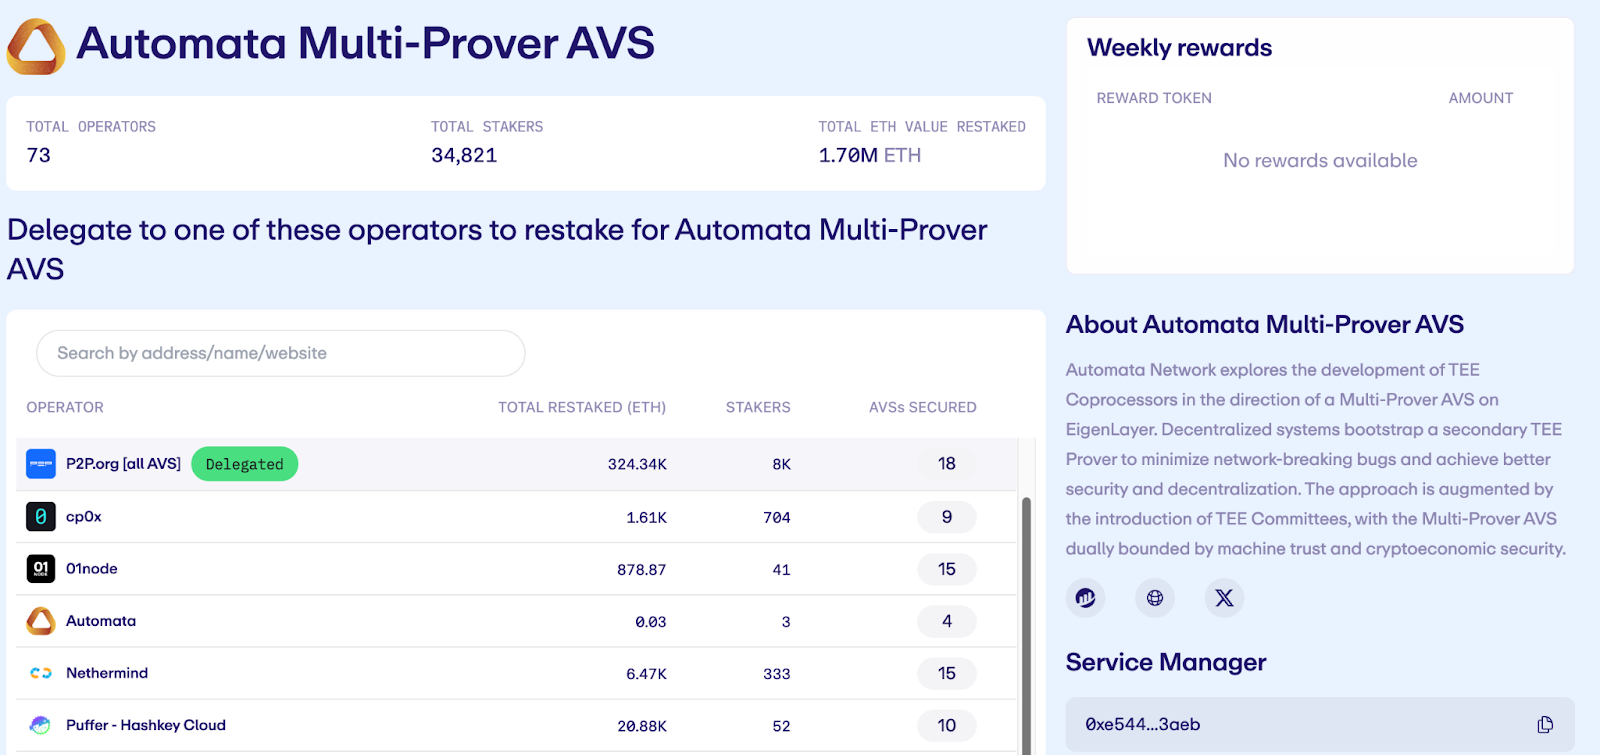Image resolution: width=1600 pixels, height=755 pixels.
Task: Open the Automata operator row
Action: (517, 621)
